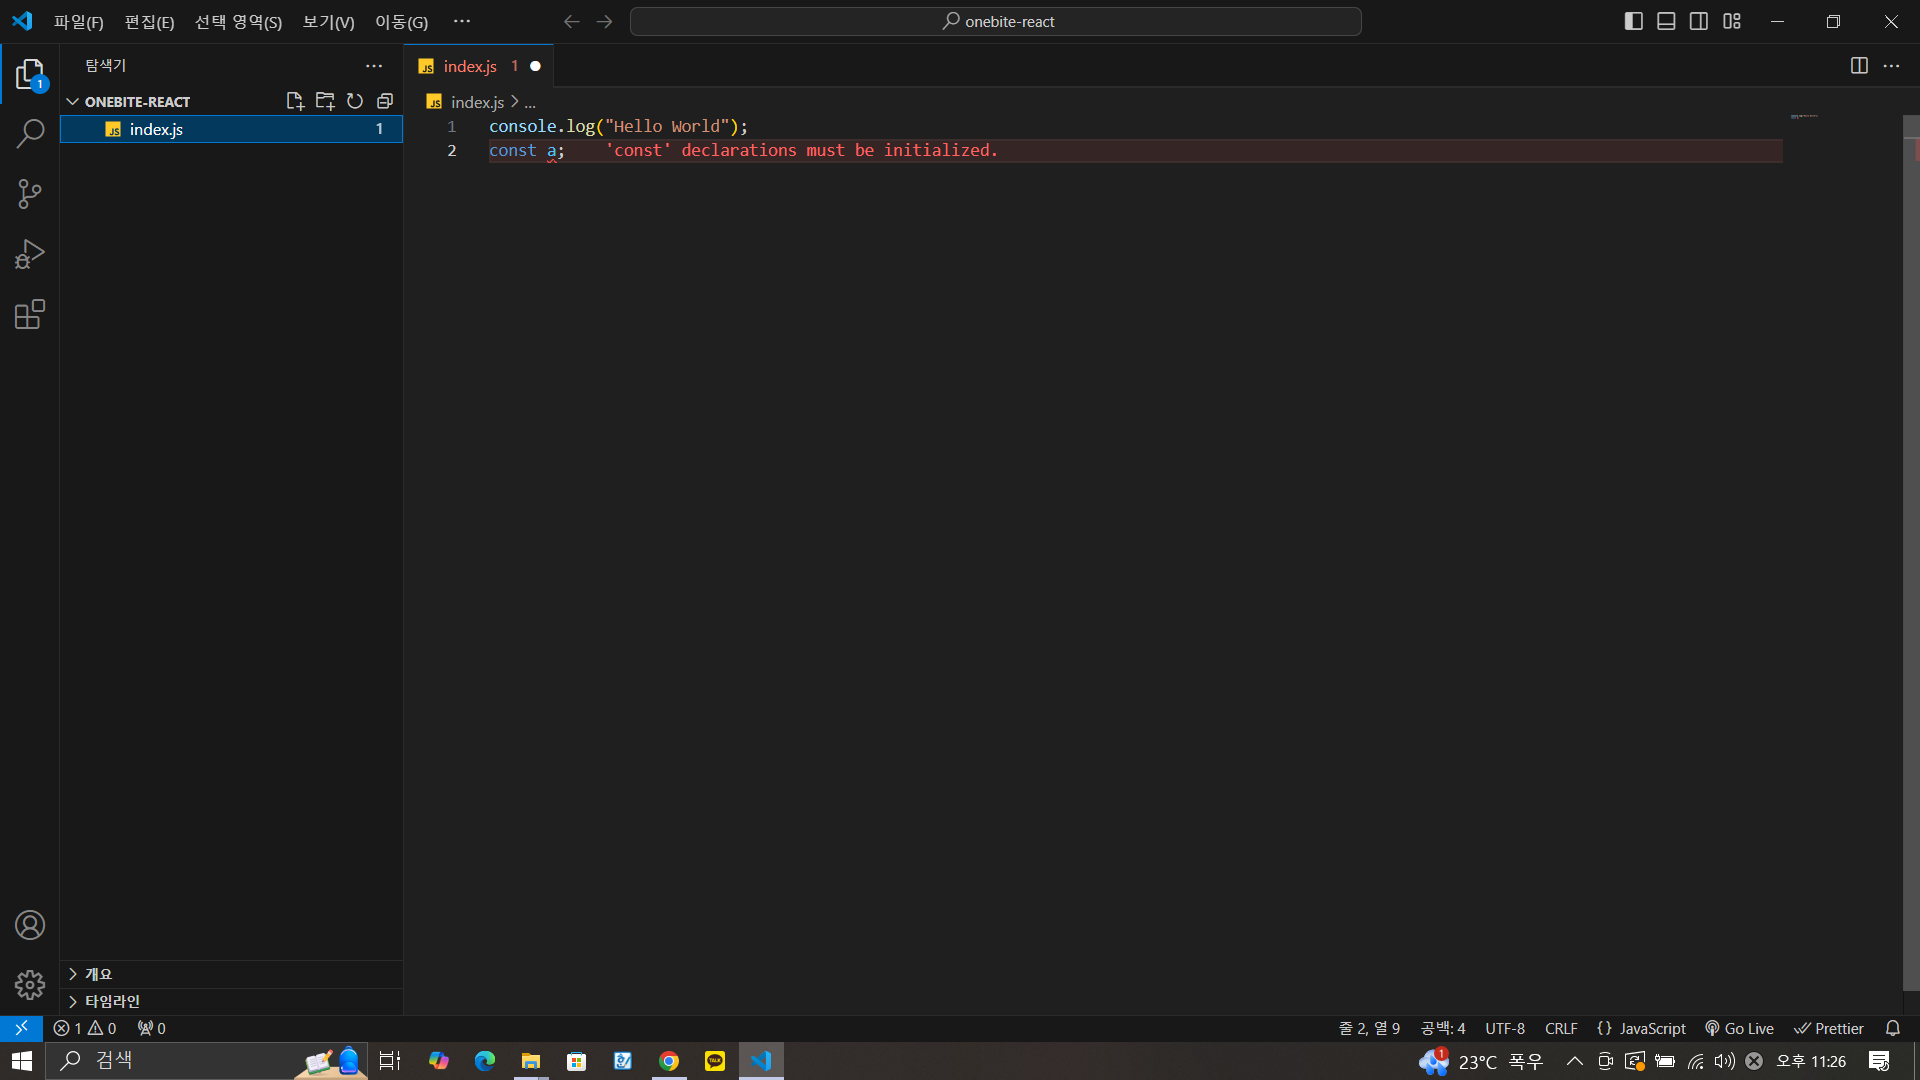Go back in navigation history

[x=571, y=21]
